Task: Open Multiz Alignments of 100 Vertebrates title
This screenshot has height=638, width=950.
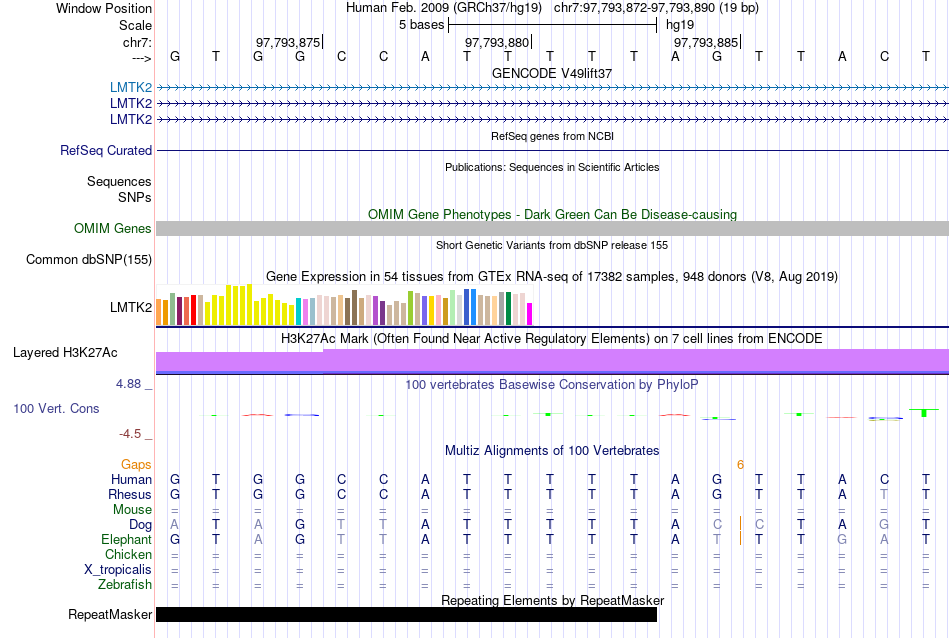Action: pyautogui.click(x=552, y=451)
